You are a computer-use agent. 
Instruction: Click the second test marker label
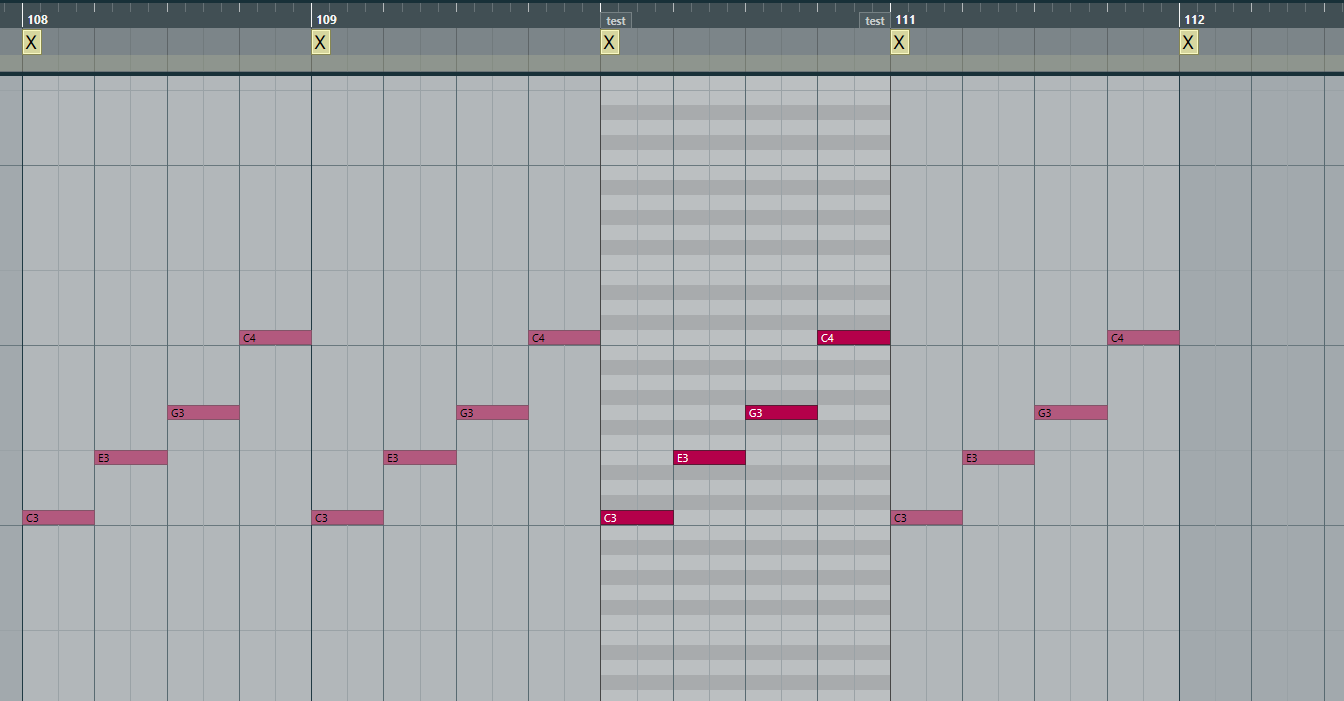[x=874, y=20]
